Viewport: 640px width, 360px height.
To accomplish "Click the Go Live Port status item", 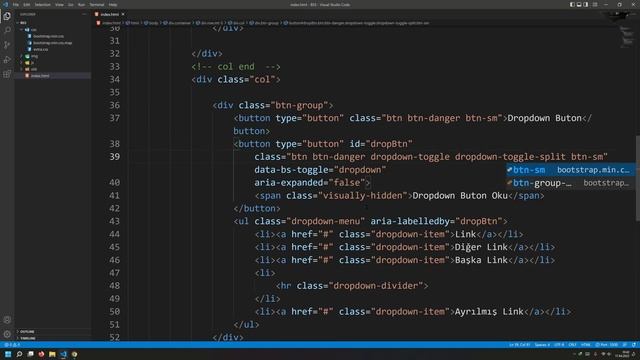I will 607,345.
